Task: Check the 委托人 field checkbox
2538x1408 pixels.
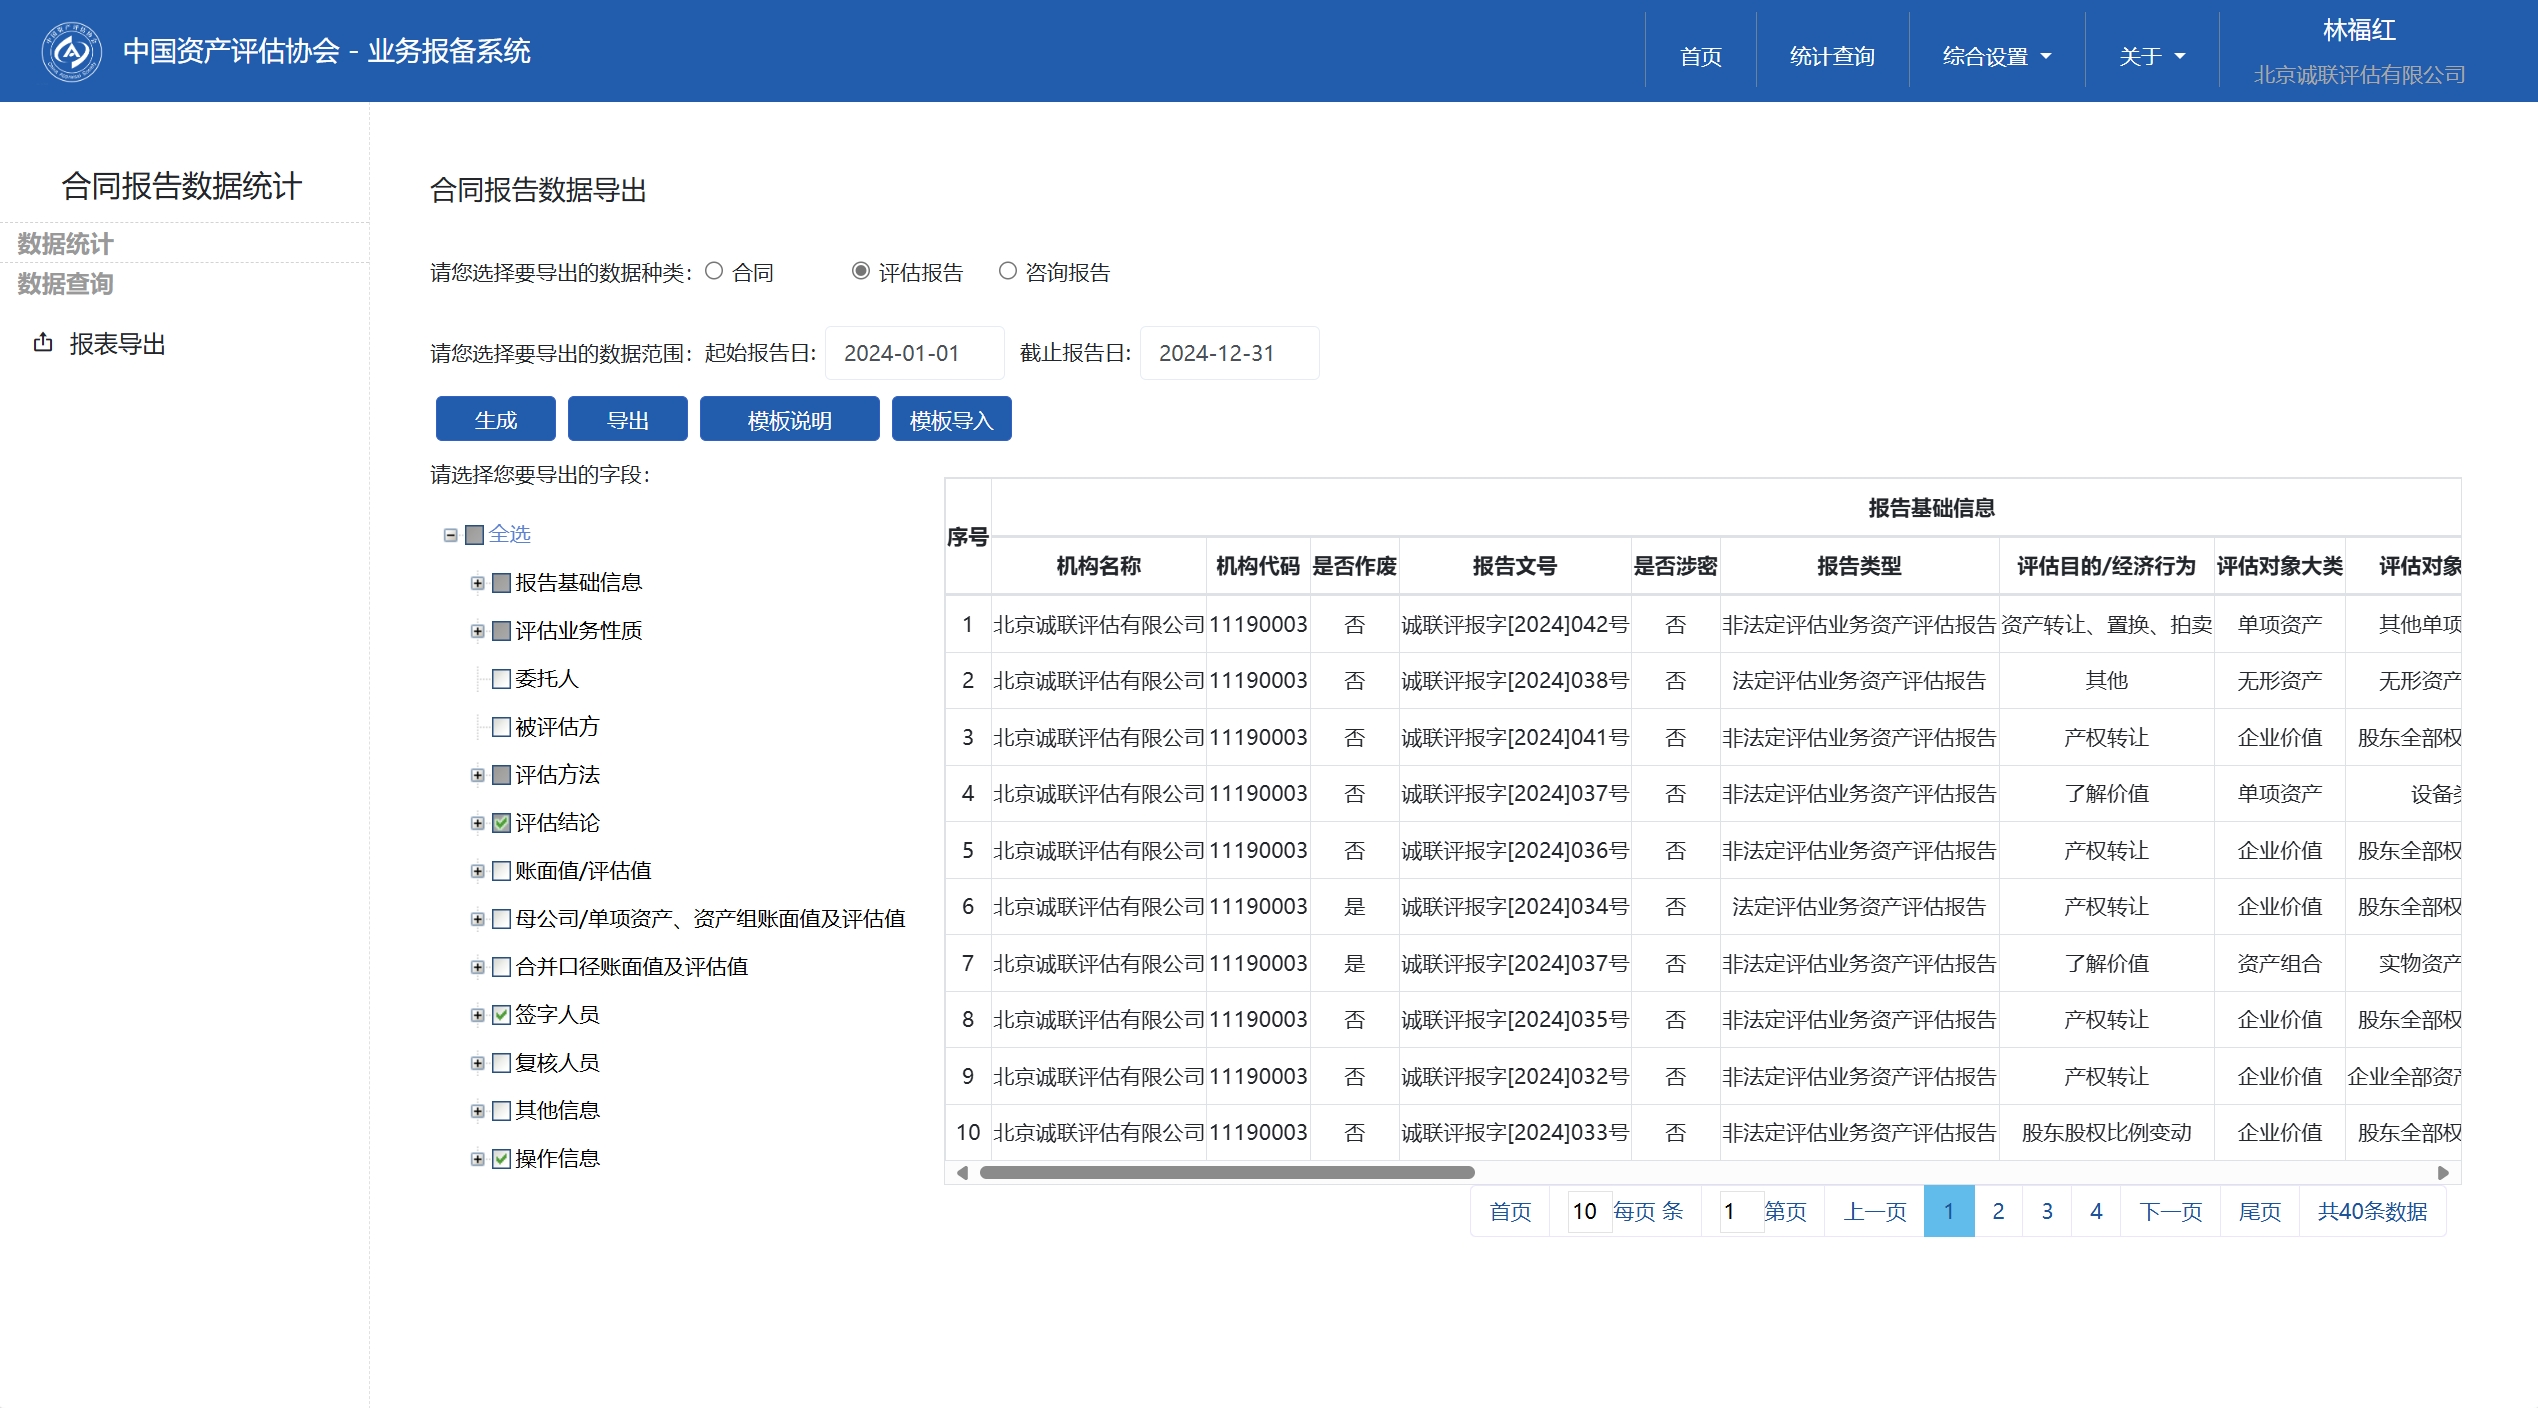Action: coord(502,679)
